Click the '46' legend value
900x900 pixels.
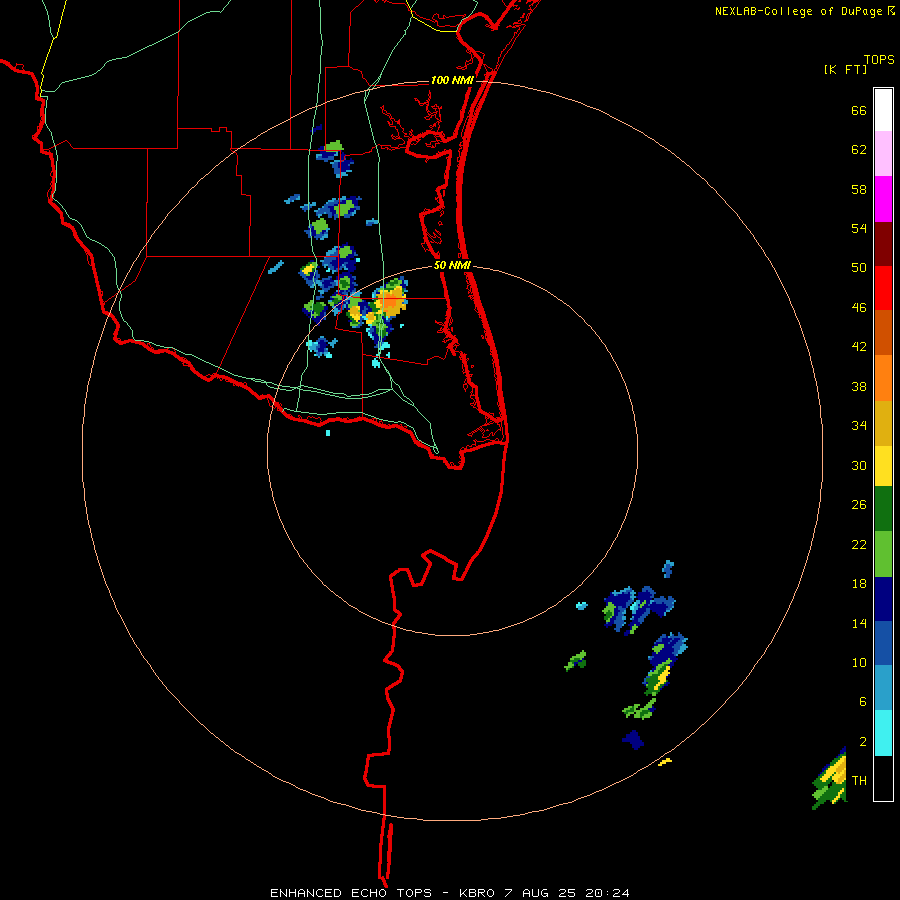tap(859, 308)
